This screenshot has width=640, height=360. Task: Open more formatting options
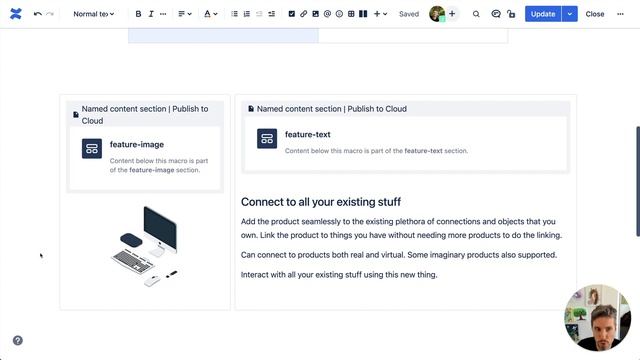coord(163,14)
